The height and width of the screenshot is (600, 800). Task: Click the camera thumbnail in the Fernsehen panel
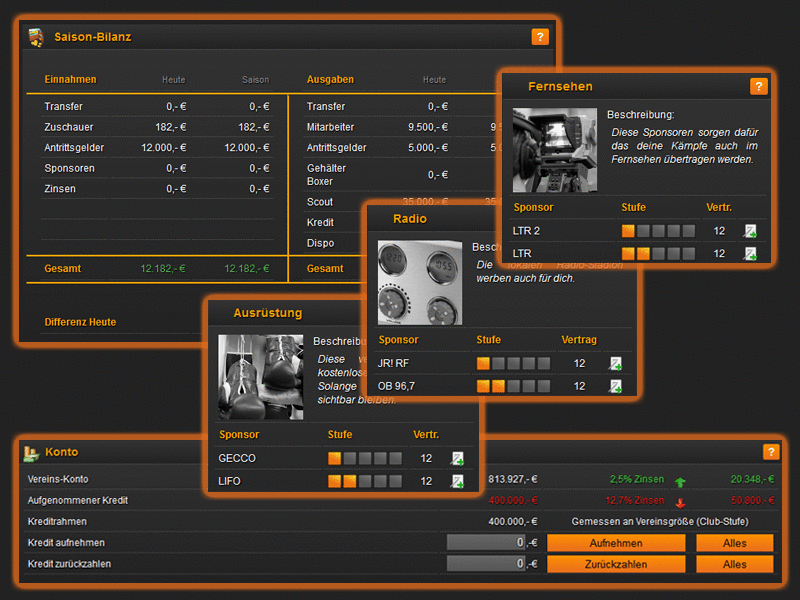coord(555,148)
